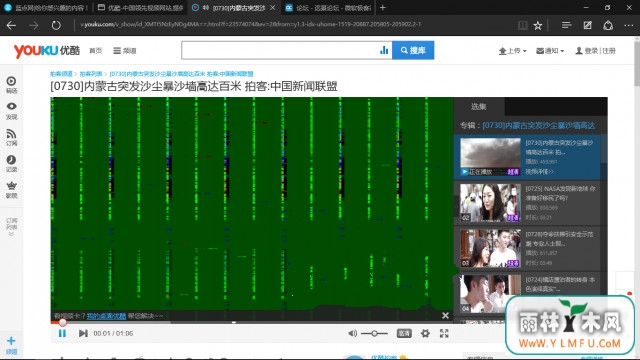This screenshot has width=640, height=360.
Task: Toggle the video quality button
Action: 404,333
